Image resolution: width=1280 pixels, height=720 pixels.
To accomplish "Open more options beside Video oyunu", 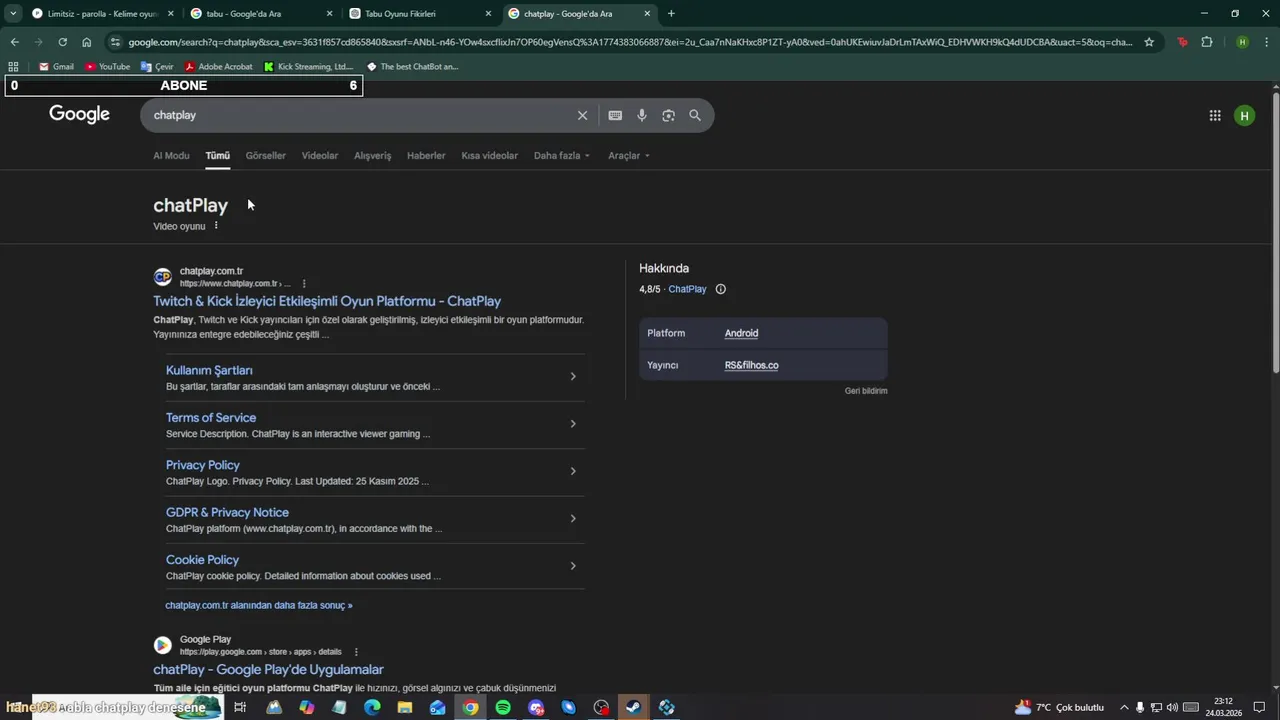I will [x=216, y=226].
